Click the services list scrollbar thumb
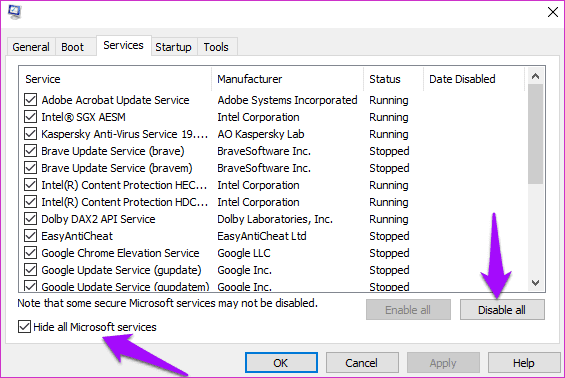Image resolution: width=565 pixels, height=378 pixels. coord(535,134)
